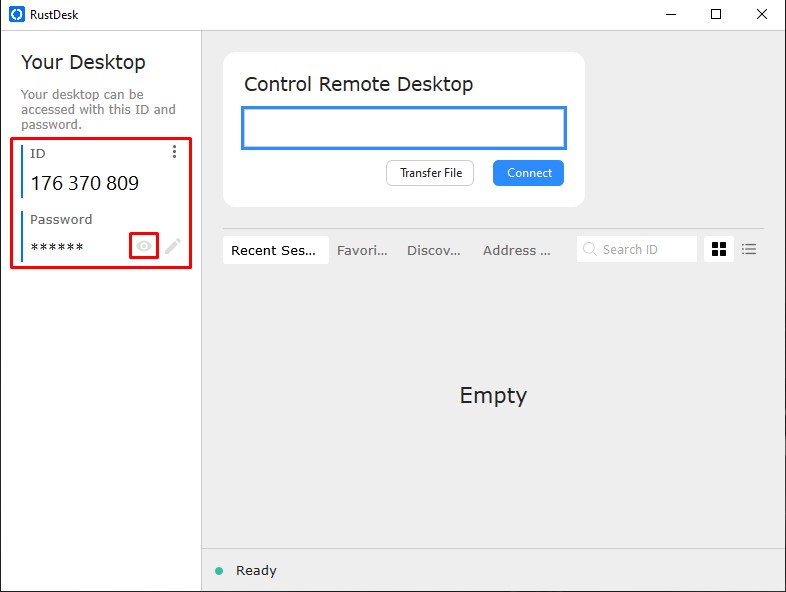Click the ID number 176 370 809
The width and height of the screenshot is (786, 592).
(85, 184)
